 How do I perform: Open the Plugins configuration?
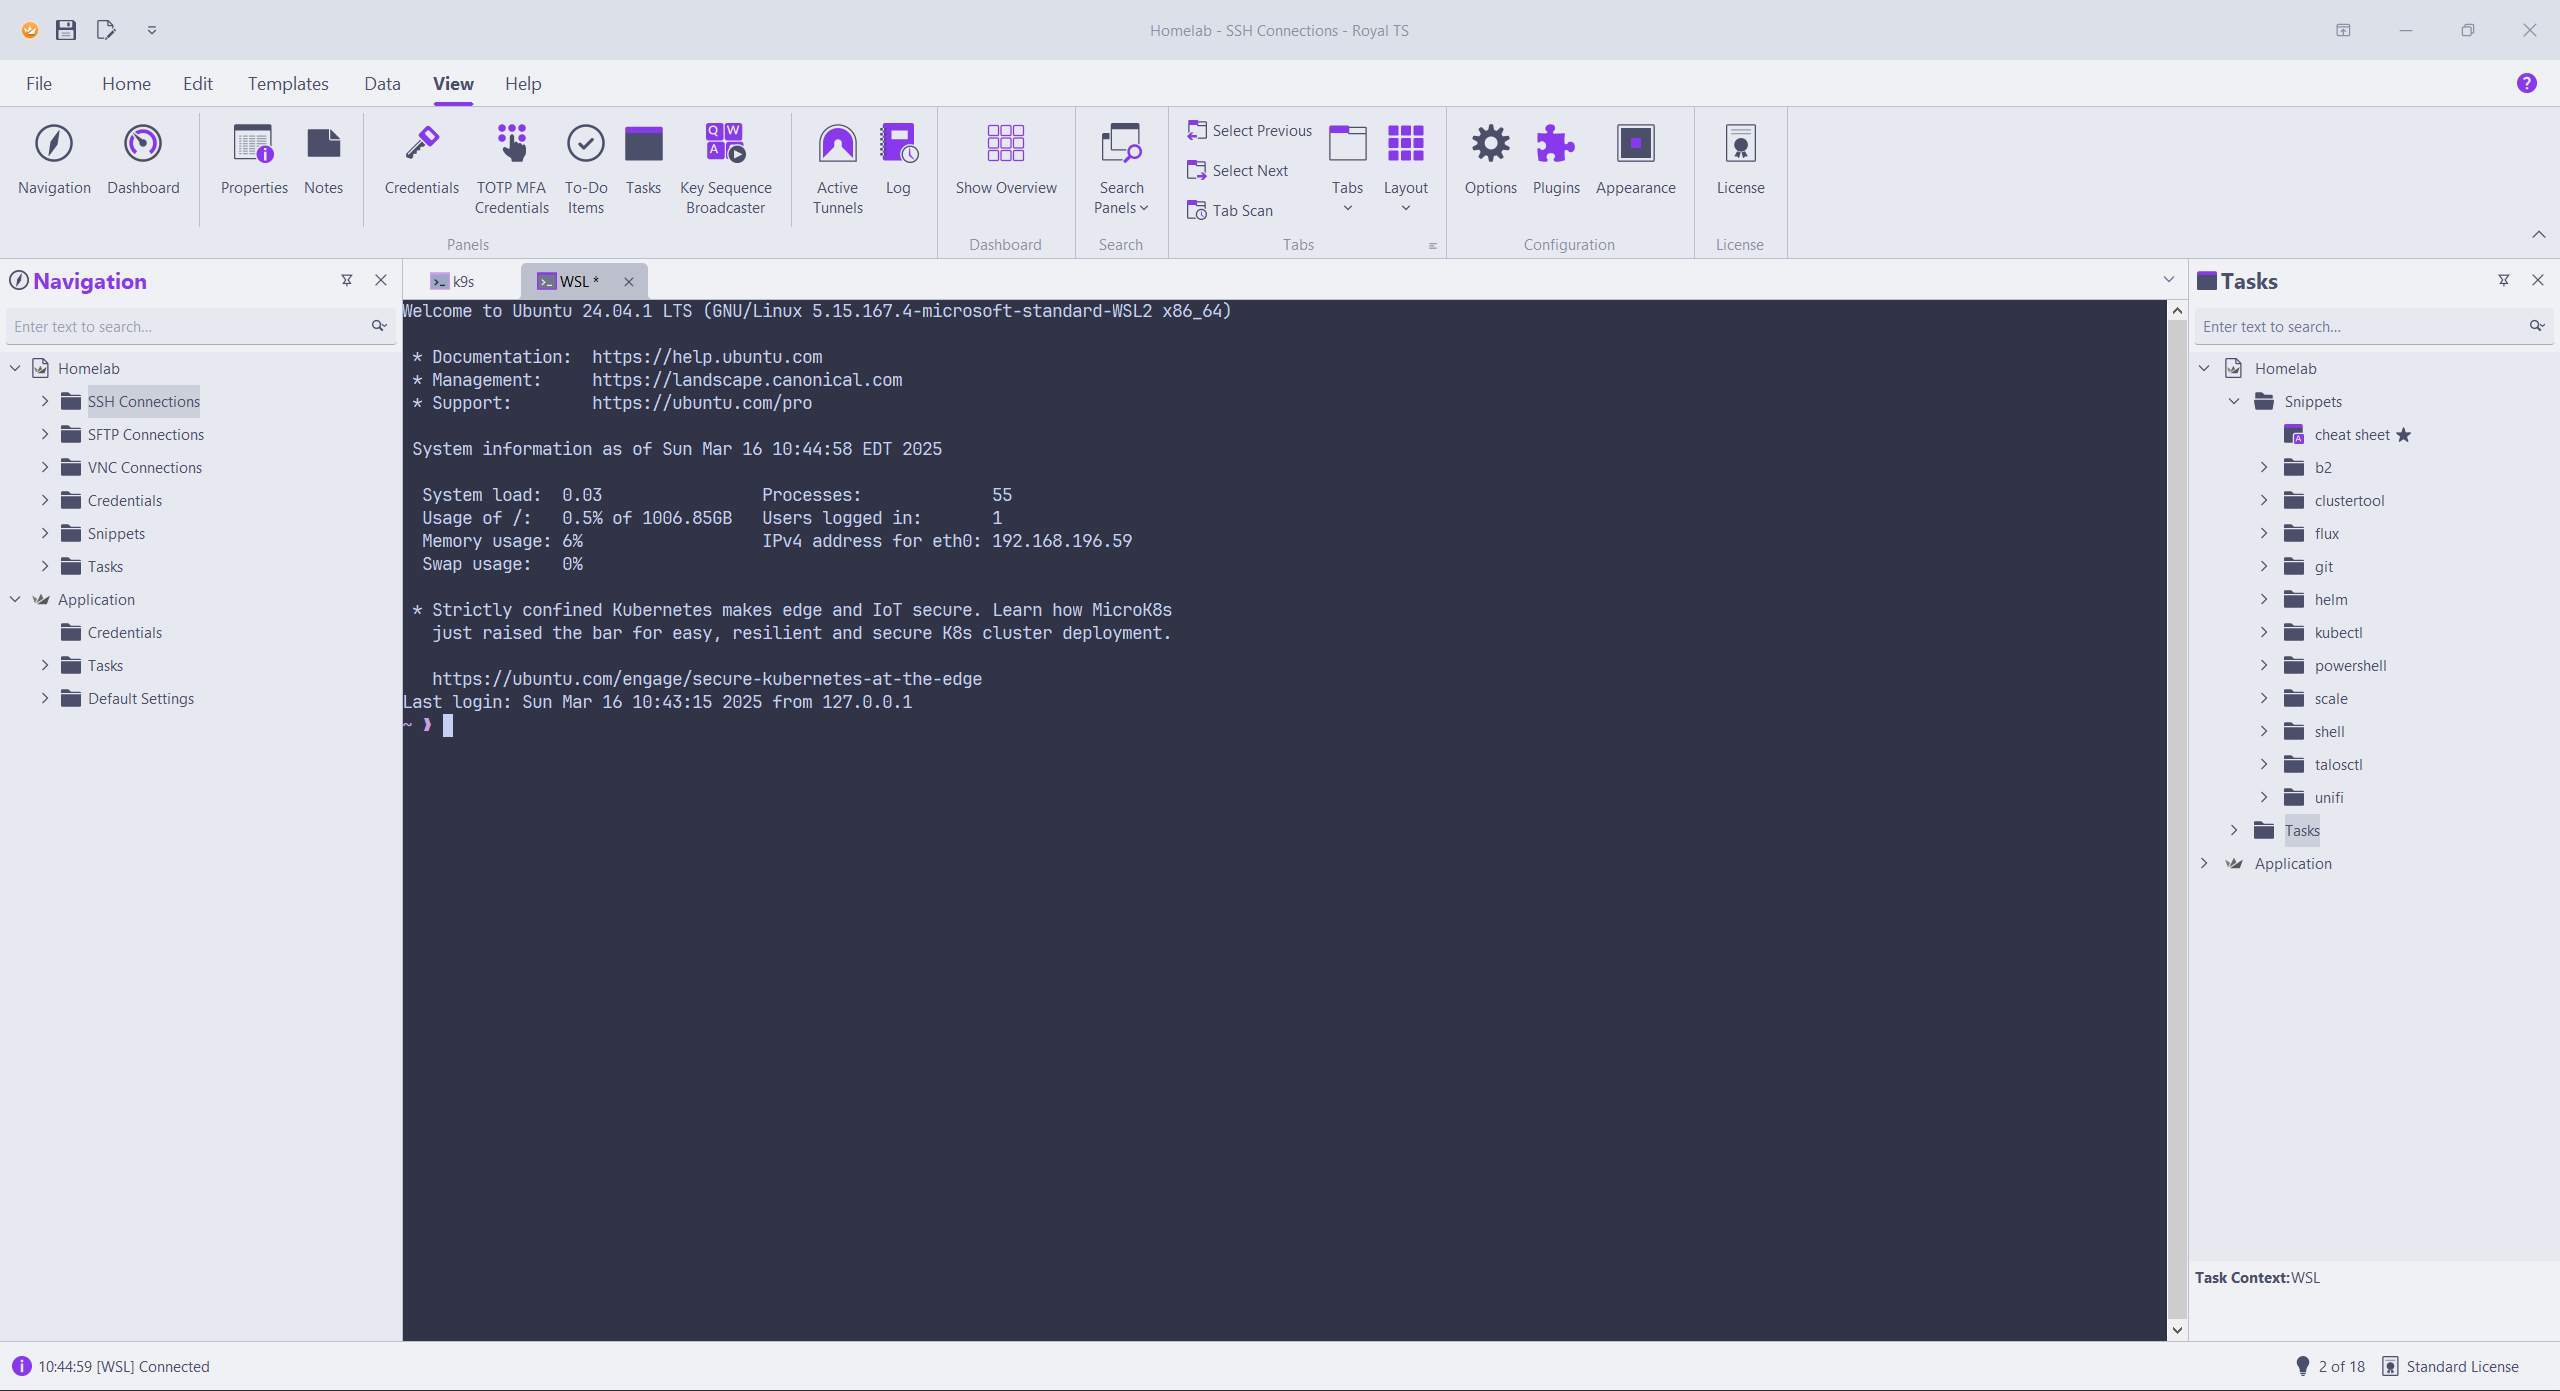click(x=1555, y=146)
